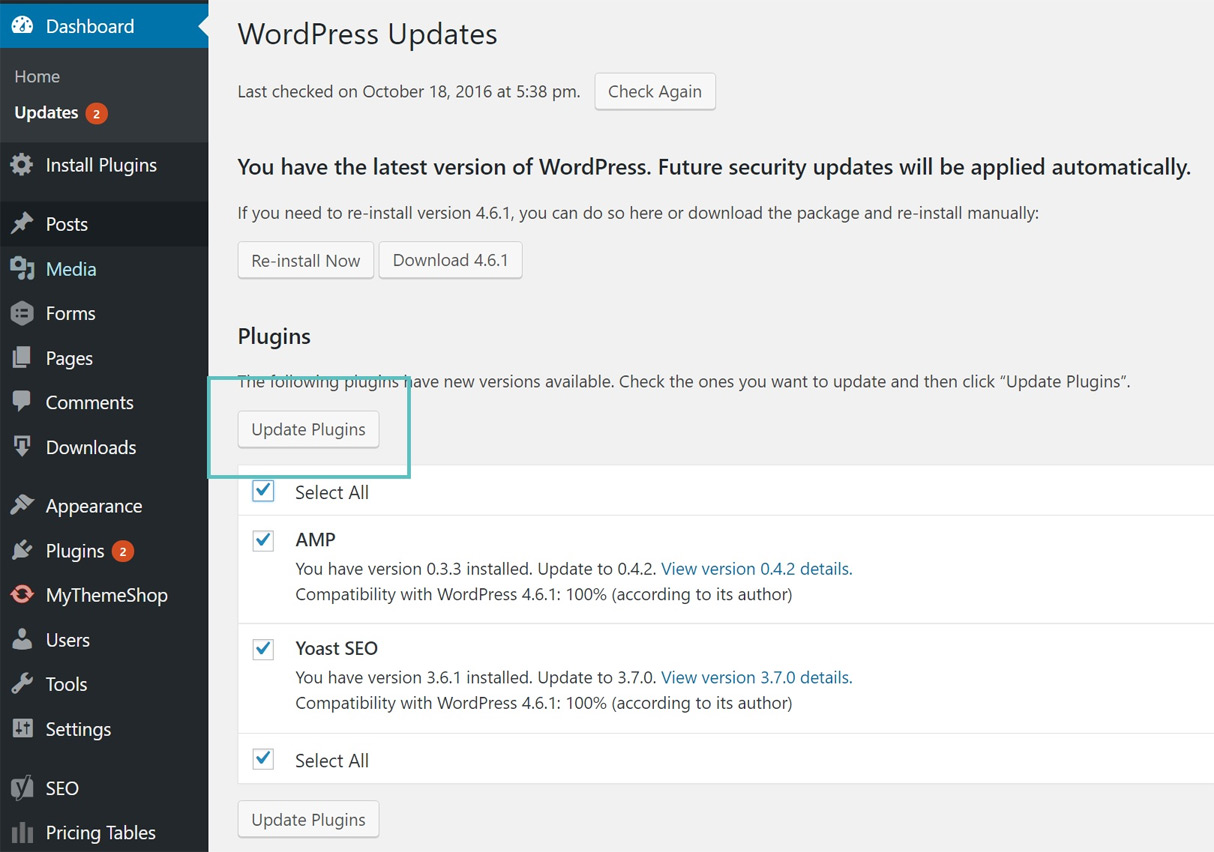Screen dimensions: 1214x852
Task: Click the Plugins section heading
Action: [274, 337]
